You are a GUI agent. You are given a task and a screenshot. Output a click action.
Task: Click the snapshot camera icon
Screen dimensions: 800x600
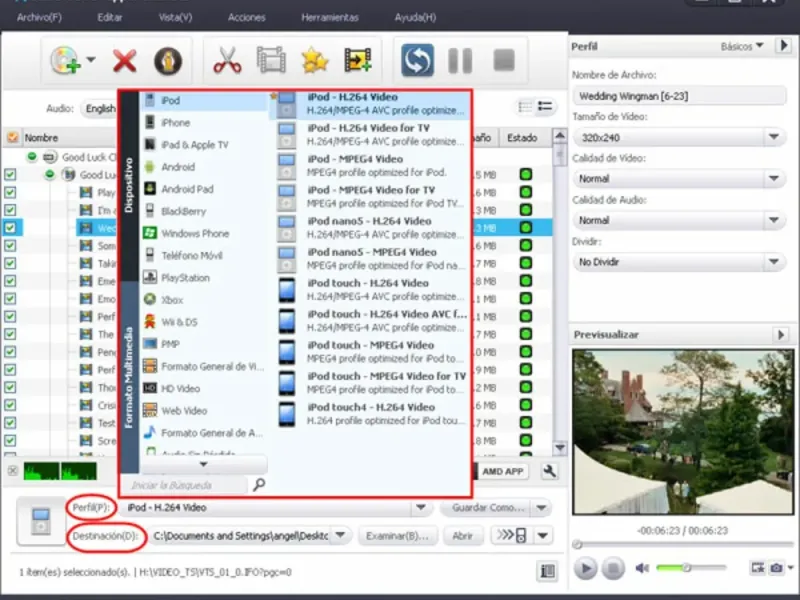click(x=776, y=567)
